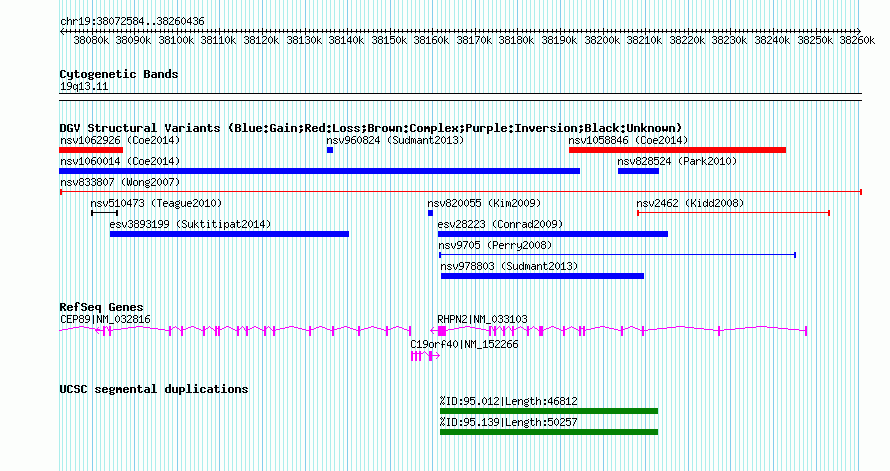Select nsv820055 (Kim2009) label
890x471 pixels.
click(484, 203)
